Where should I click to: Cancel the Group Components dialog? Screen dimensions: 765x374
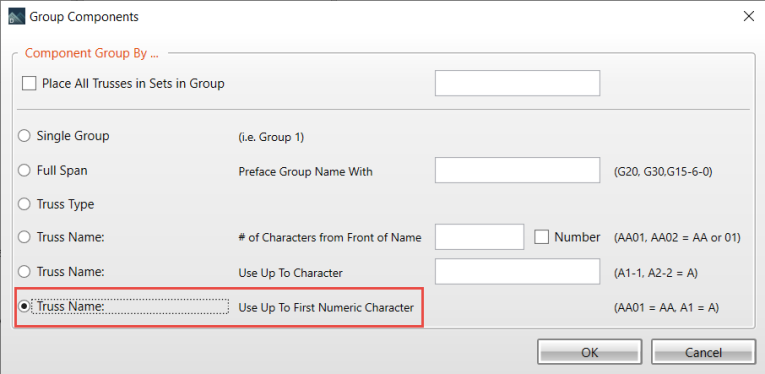[x=703, y=352]
